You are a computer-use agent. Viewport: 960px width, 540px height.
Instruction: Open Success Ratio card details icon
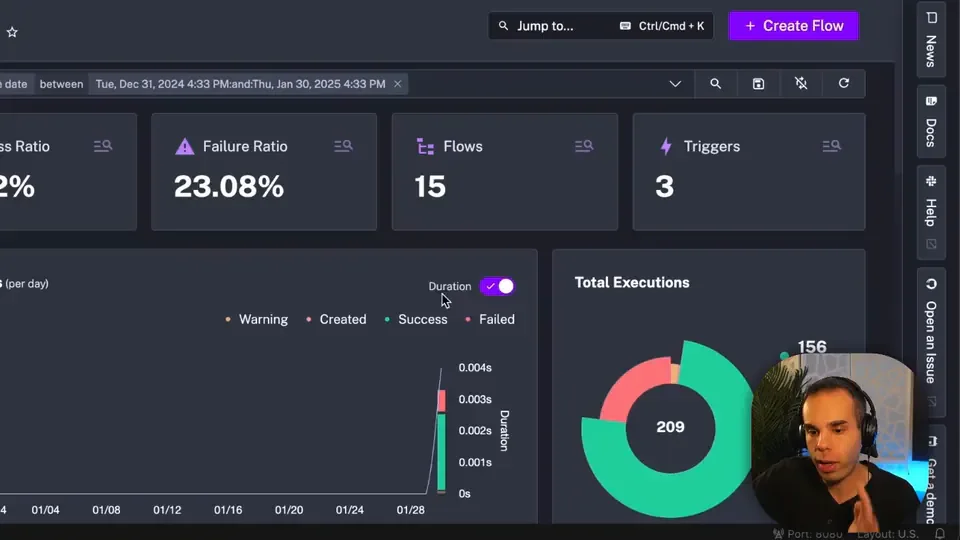click(x=103, y=146)
